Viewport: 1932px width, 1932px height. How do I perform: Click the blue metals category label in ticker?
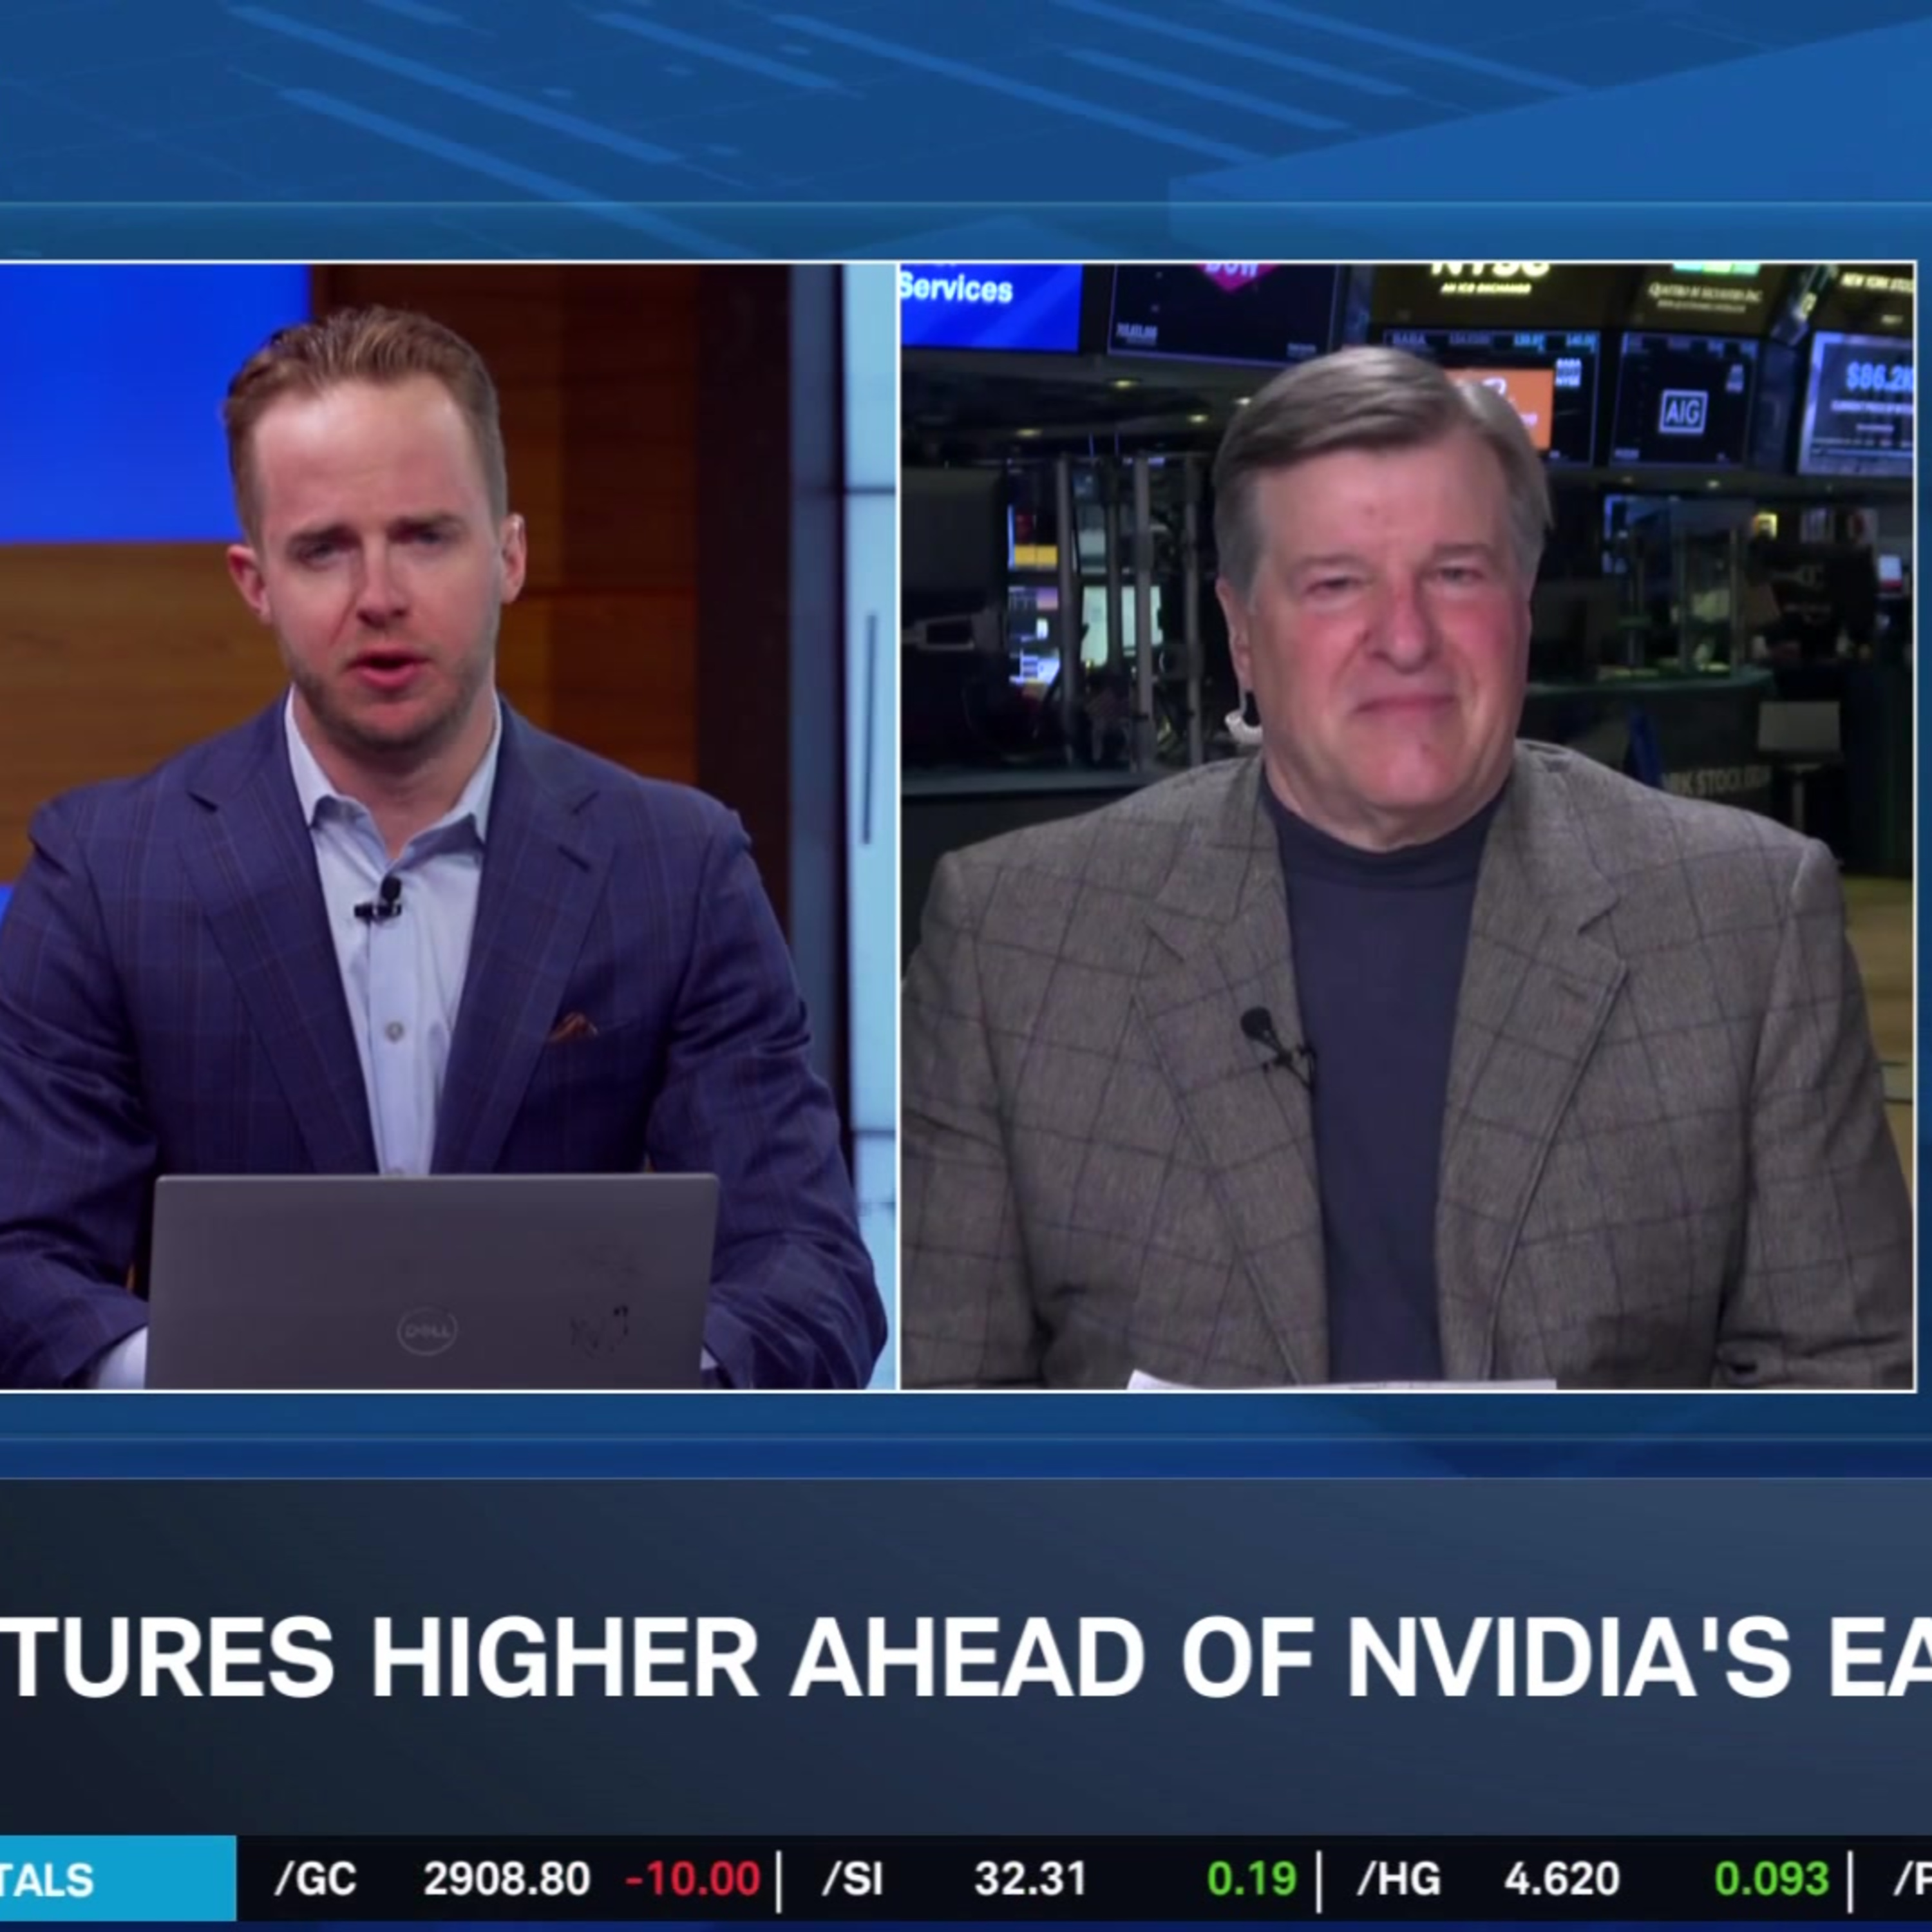tap(118, 1879)
